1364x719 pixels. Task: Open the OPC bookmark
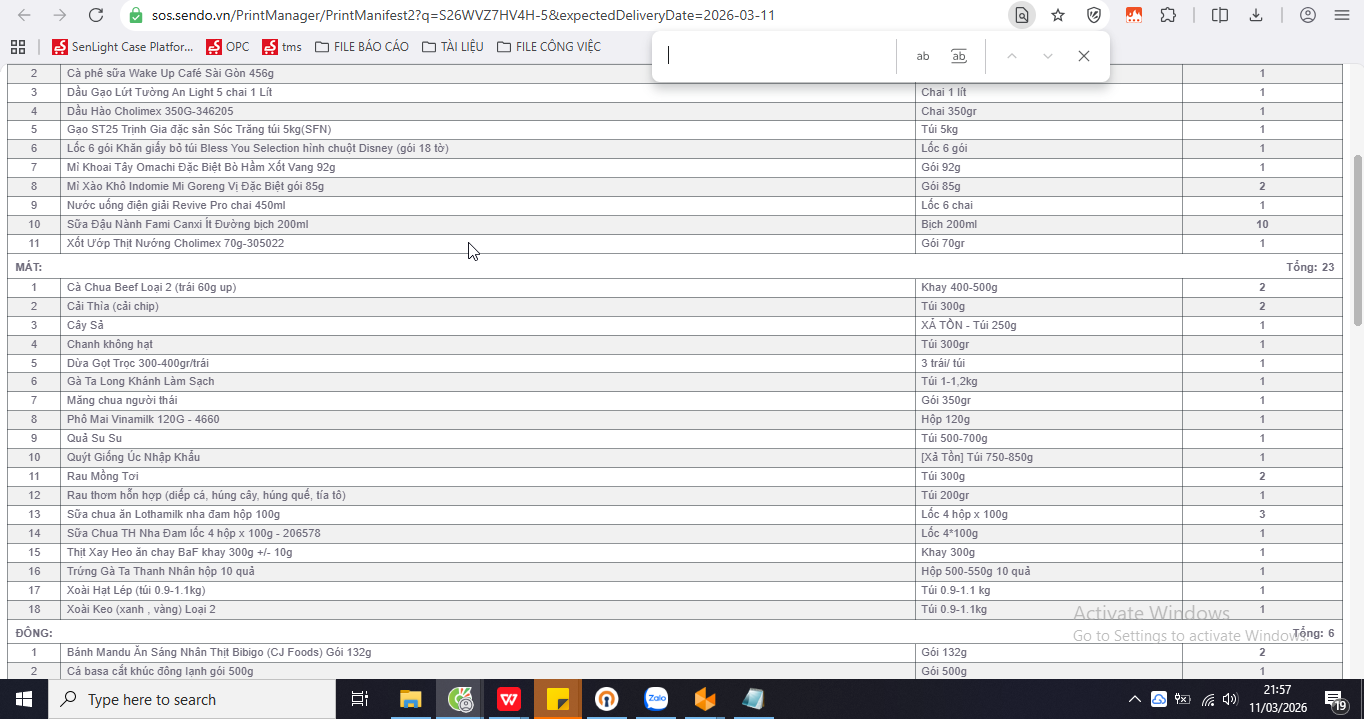pyautogui.click(x=228, y=46)
